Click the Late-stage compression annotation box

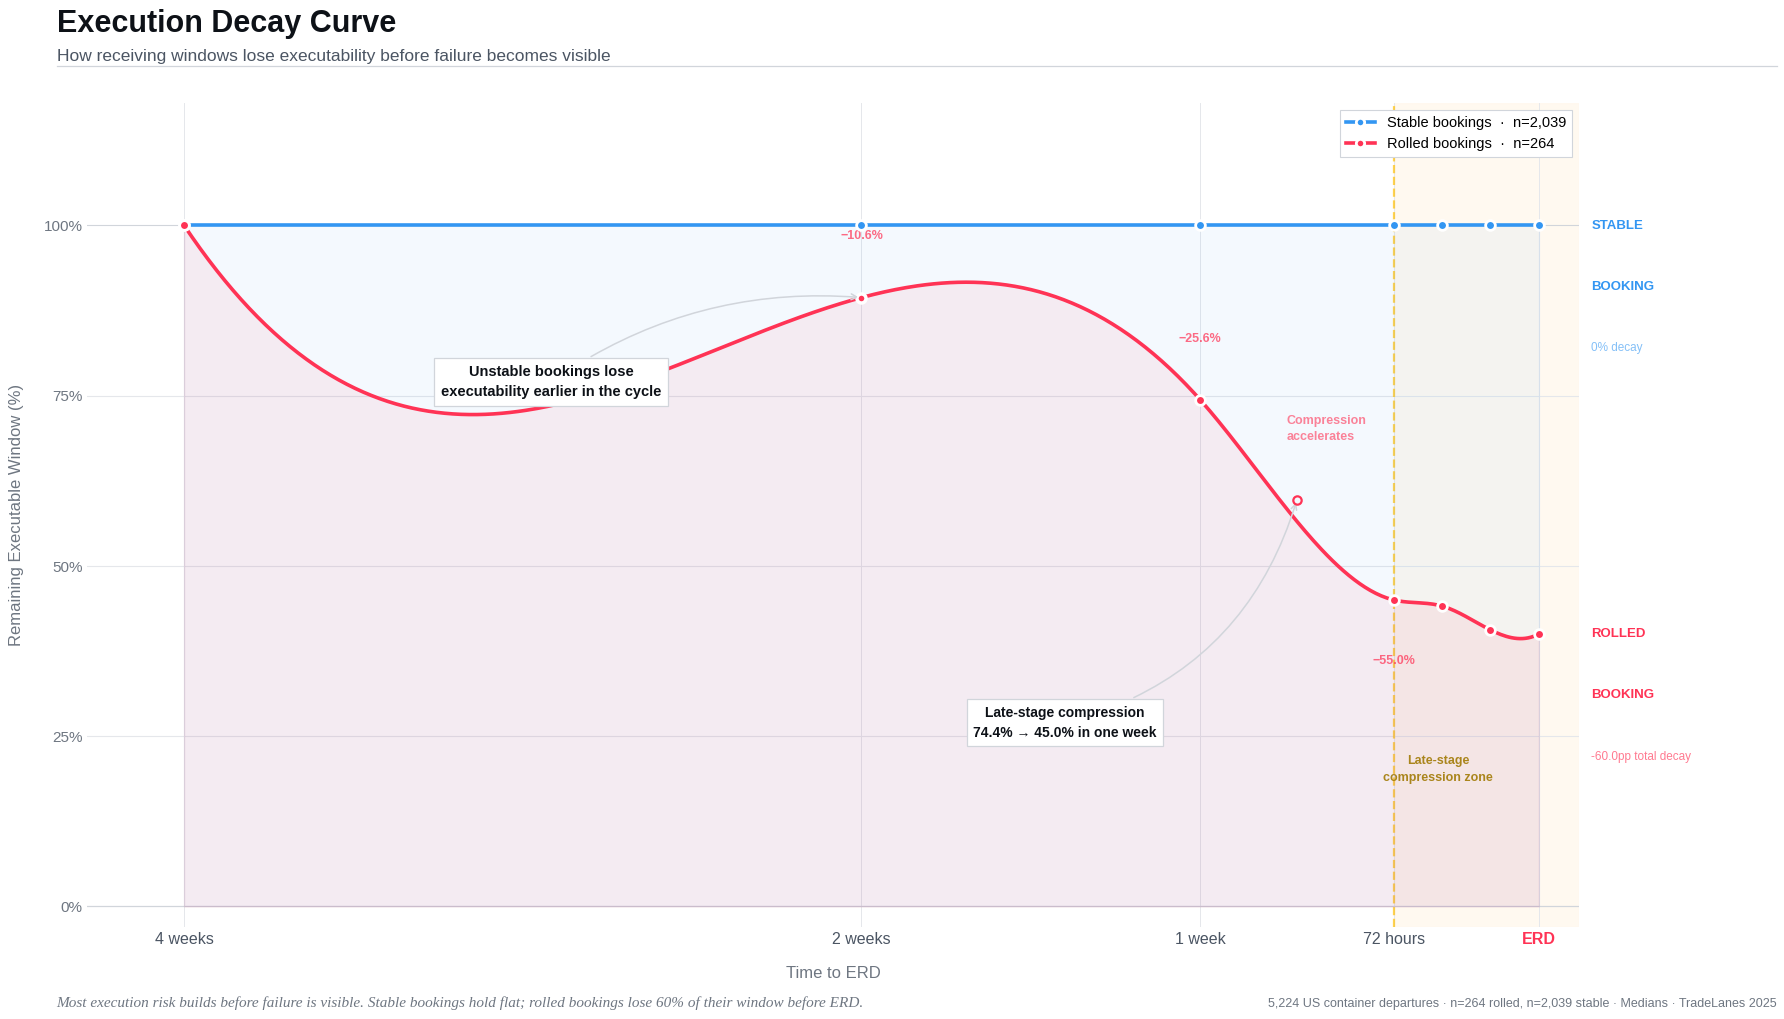(x=1064, y=722)
